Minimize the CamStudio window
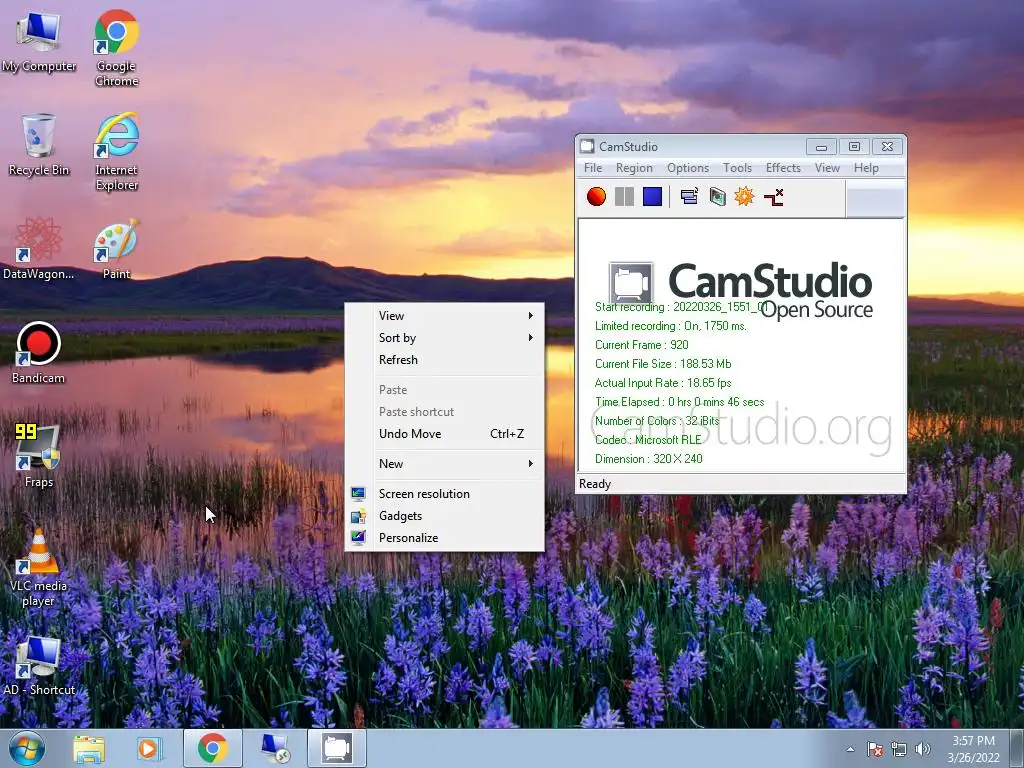1024x768 pixels. pyautogui.click(x=821, y=147)
